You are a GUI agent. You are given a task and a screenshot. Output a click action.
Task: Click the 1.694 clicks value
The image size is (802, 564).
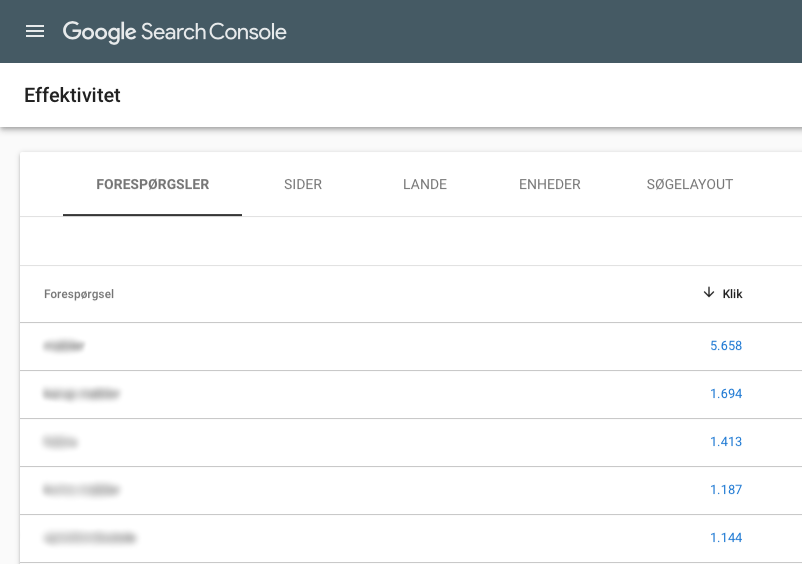click(726, 394)
